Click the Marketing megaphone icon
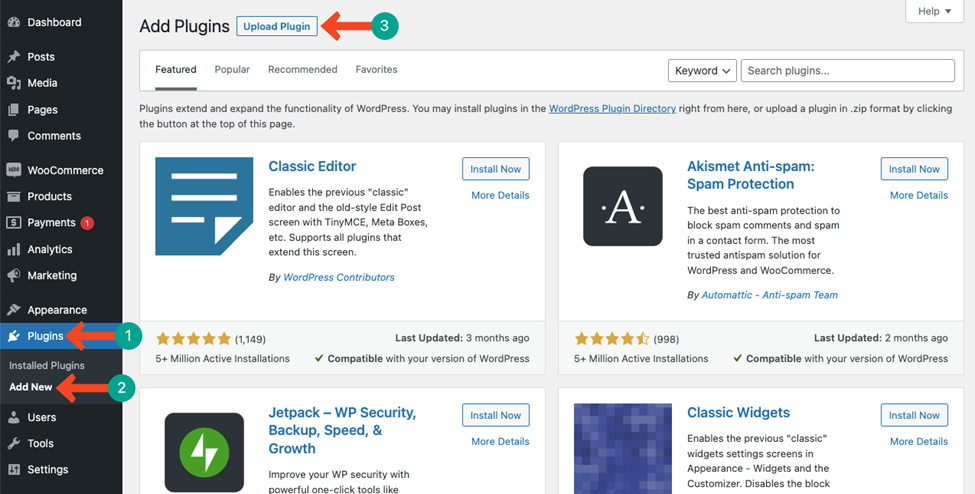The width and height of the screenshot is (975, 494). pos(14,275)
